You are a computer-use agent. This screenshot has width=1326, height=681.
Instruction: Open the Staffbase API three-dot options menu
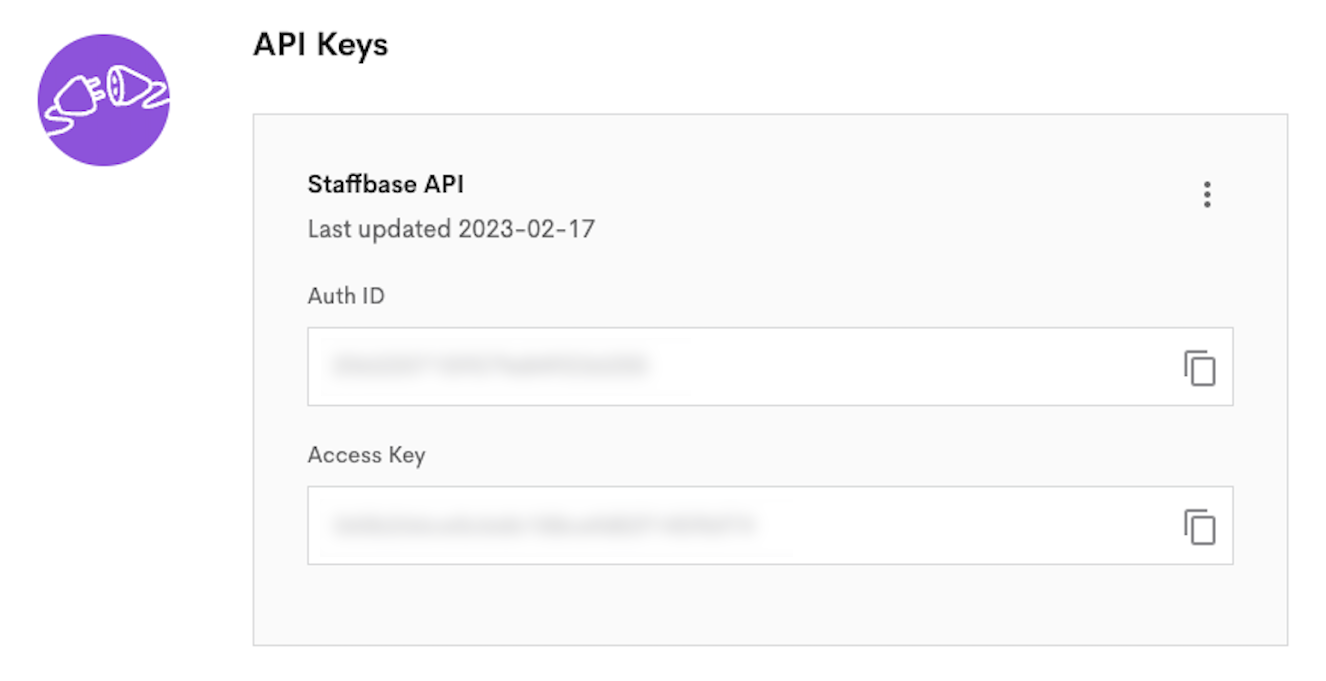(1207, 195)
